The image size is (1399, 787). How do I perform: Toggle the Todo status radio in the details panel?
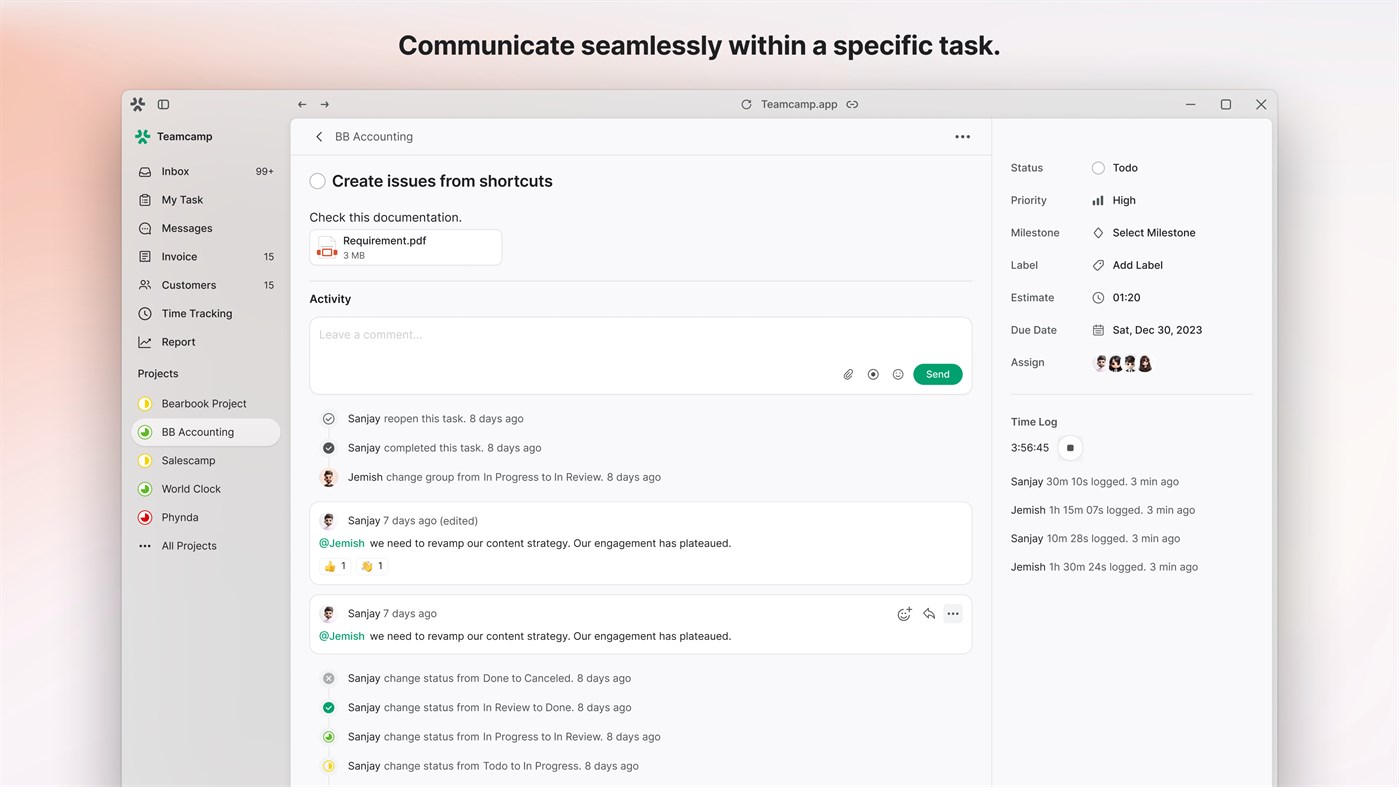point(1097,167)
